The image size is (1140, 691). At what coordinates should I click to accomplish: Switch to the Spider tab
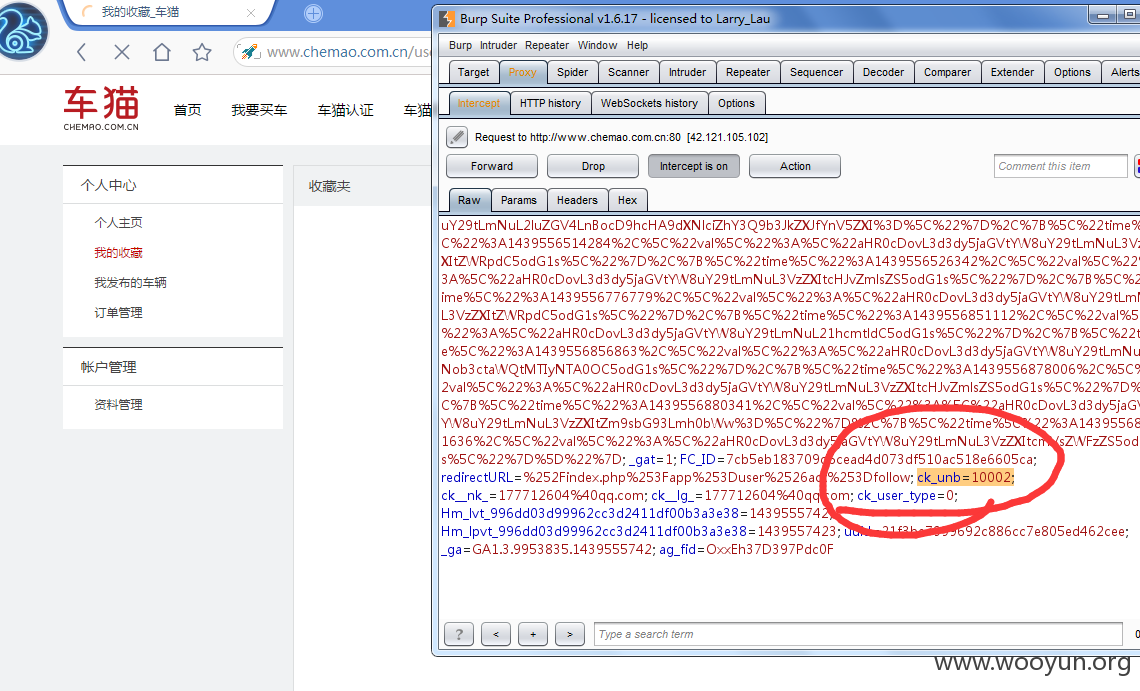(x=572, y=72)
